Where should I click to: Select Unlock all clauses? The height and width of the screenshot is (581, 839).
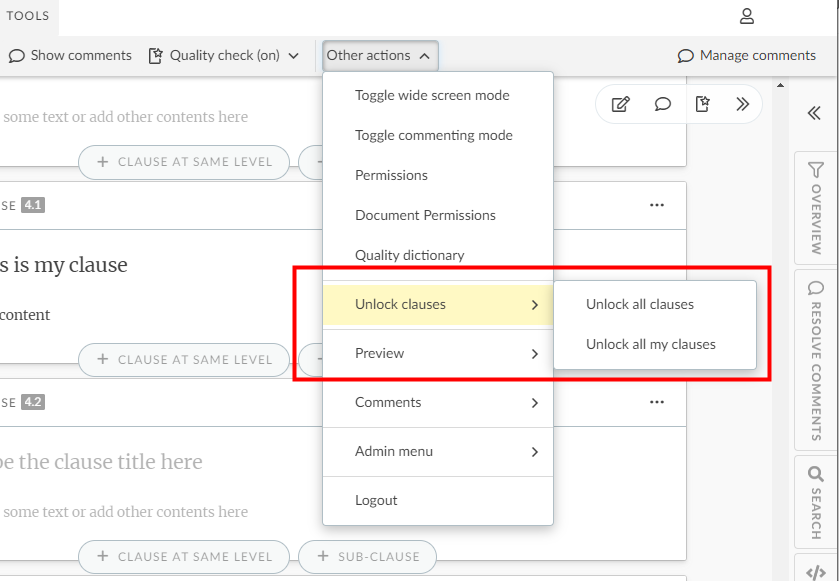(655, 304)
